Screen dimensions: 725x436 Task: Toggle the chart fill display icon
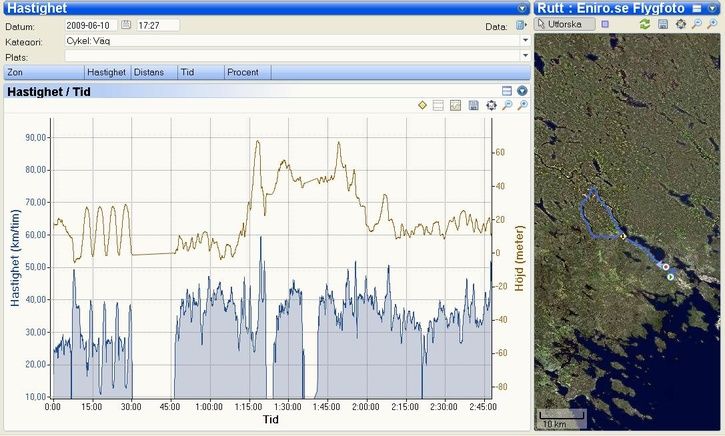pos(456,105)
